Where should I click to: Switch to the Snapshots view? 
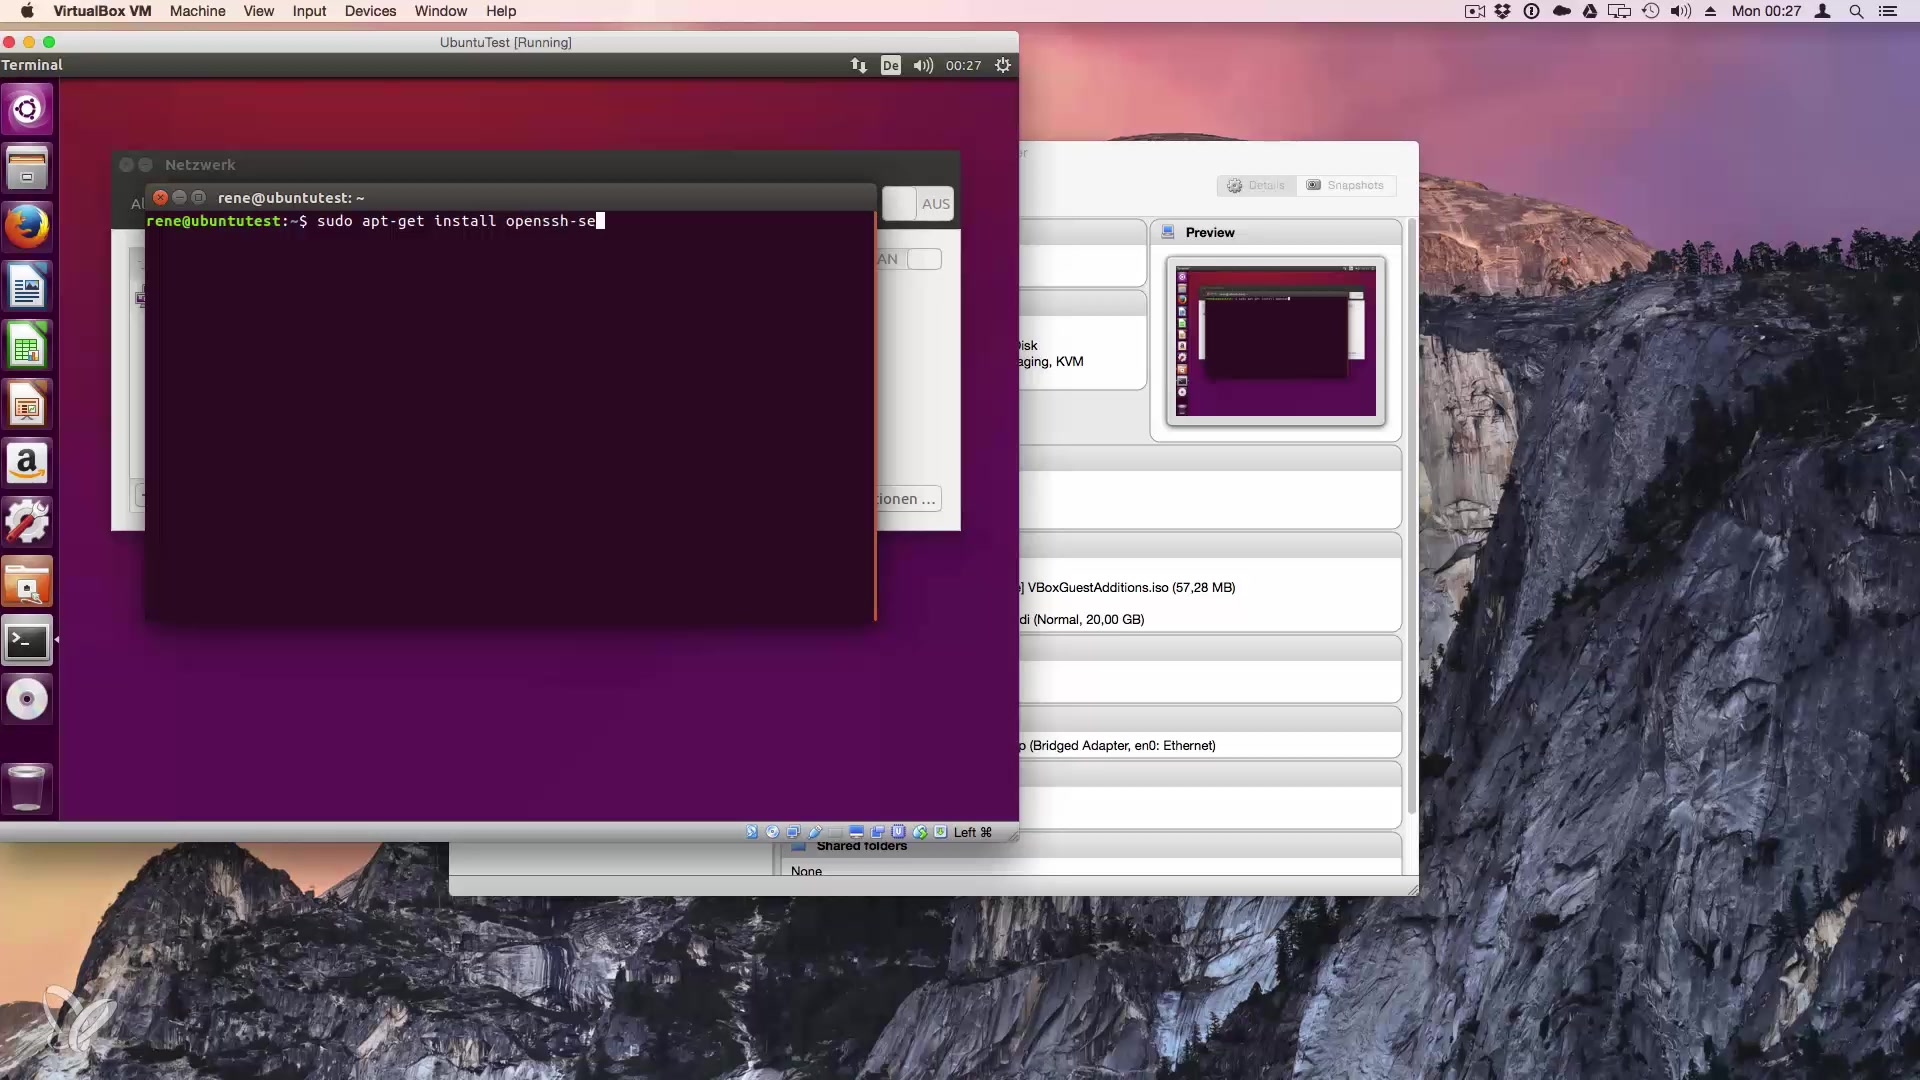click(x=1345, y=185)
